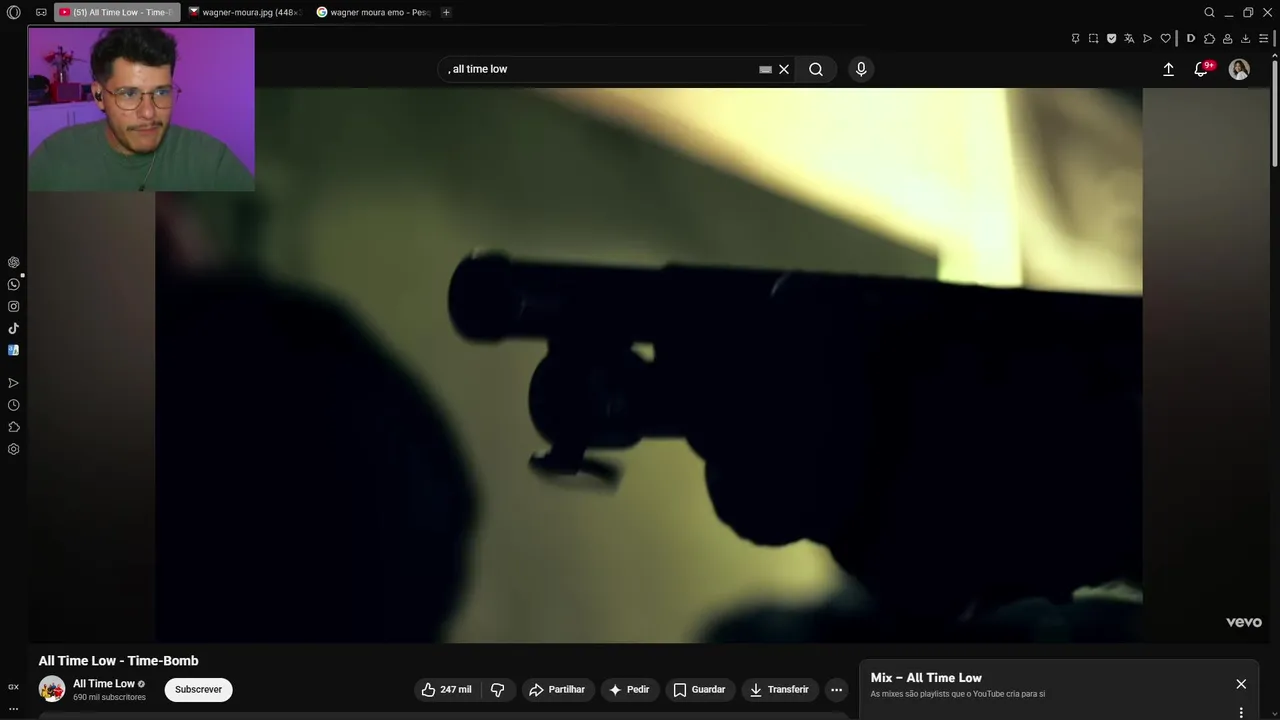Switch to the wagner moura emo search tab
This screenshot has height=720, width=1280.
click(x=372, y=12)
